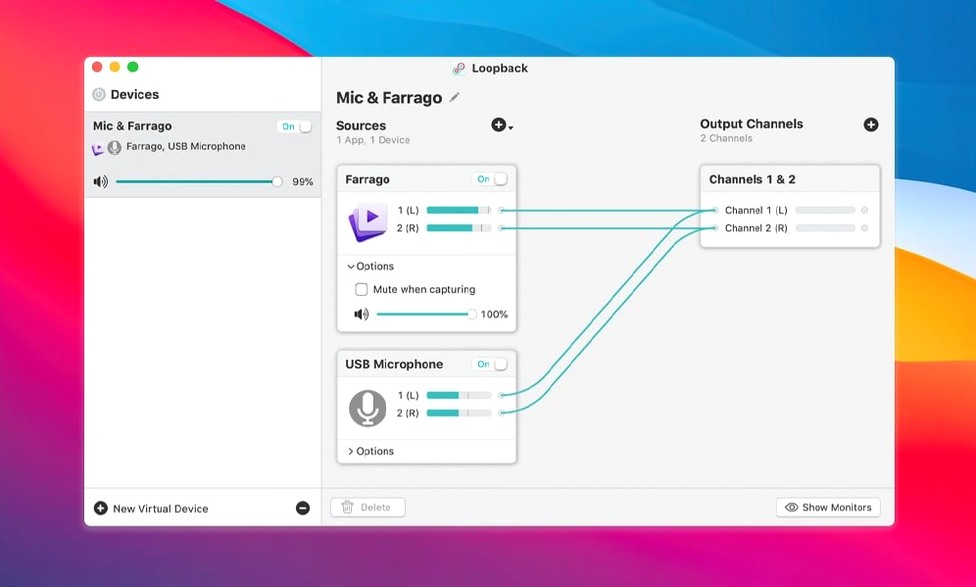Click the speaker icon in Farrago options
The height and width of the screenshot is (587, 976).
(361, 314)
